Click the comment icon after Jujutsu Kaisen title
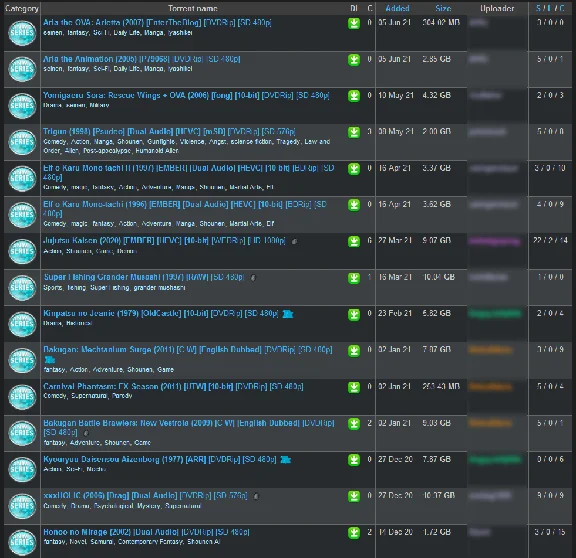Image resolution: width=576 pixels, height=558 pixels. tap(294, 241)
